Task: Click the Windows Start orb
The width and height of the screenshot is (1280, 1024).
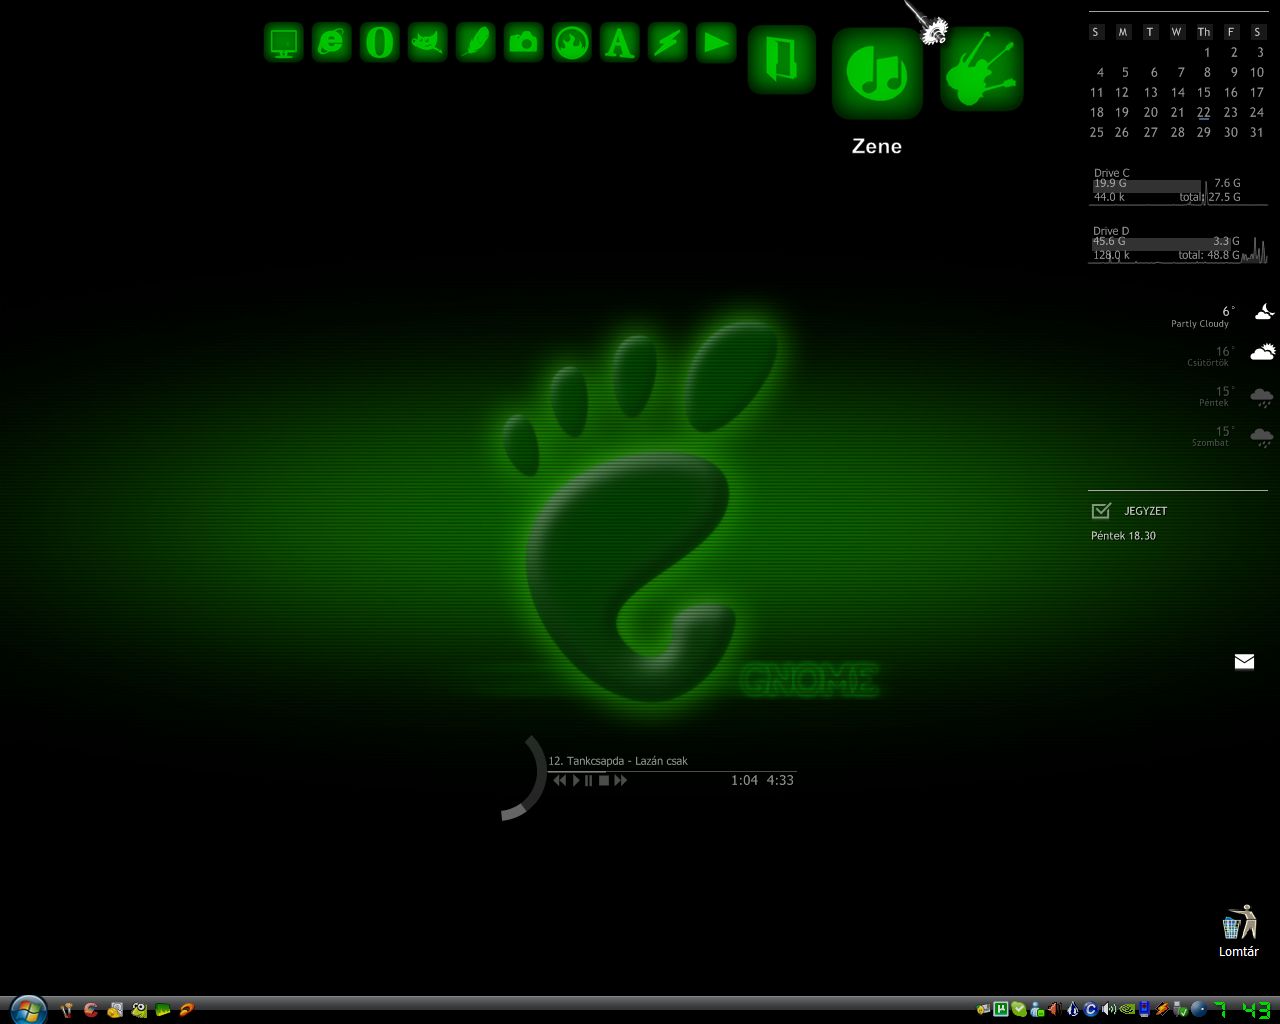Action: point(28,1010)
